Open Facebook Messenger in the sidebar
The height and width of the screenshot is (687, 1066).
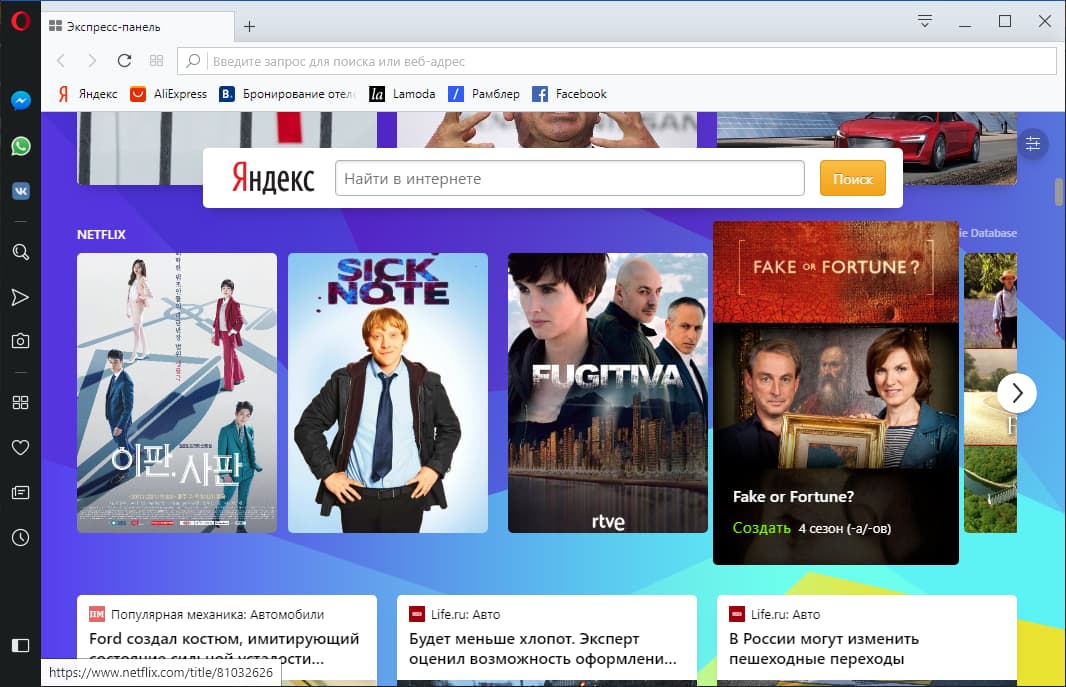(x=20, y=99)
